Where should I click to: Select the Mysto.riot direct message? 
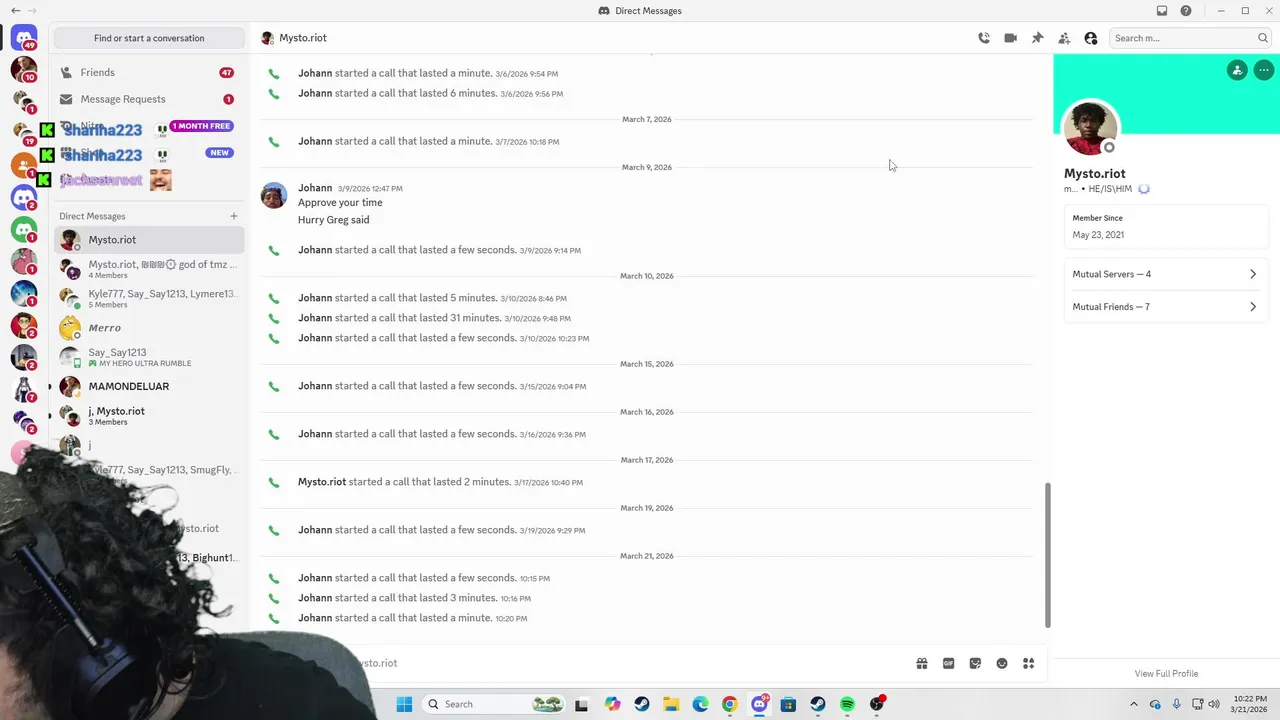149,240
